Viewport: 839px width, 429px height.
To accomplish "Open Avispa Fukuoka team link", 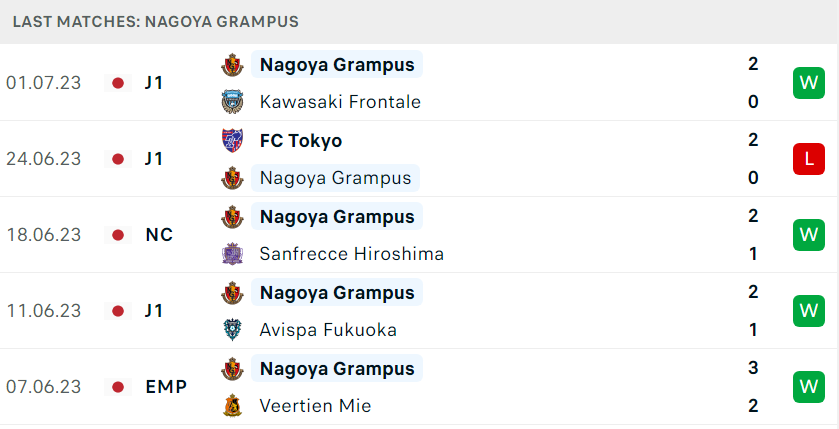I will pos(328,330).
